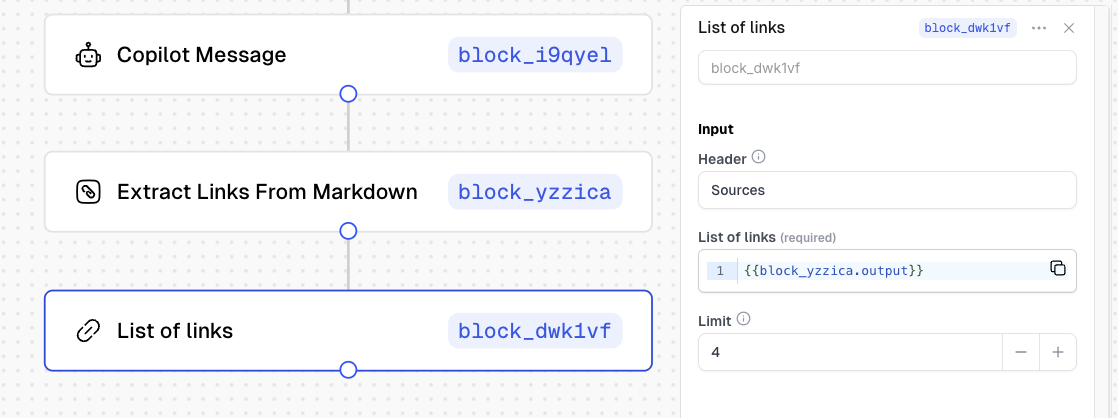Click the connector handle below Extract Links node
This screenshot has height=418, width=1118.
pos(348,231)
